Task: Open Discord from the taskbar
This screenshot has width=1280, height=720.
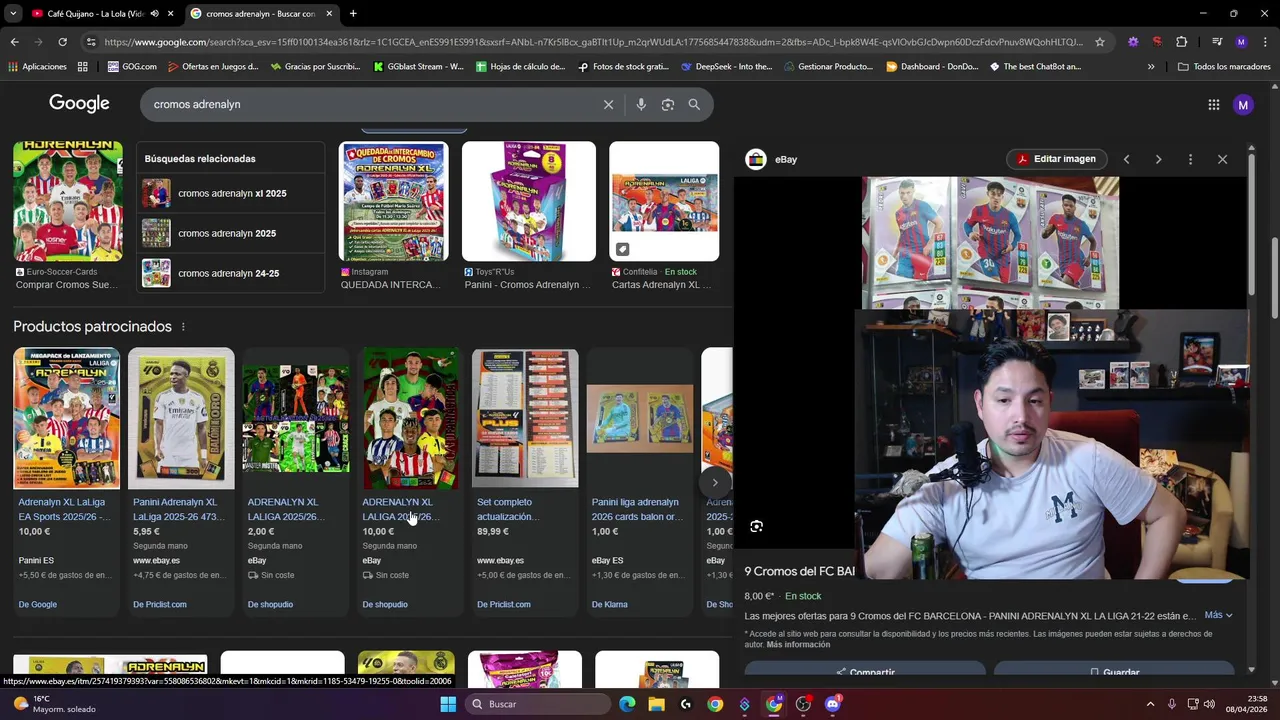Action: 832,704
